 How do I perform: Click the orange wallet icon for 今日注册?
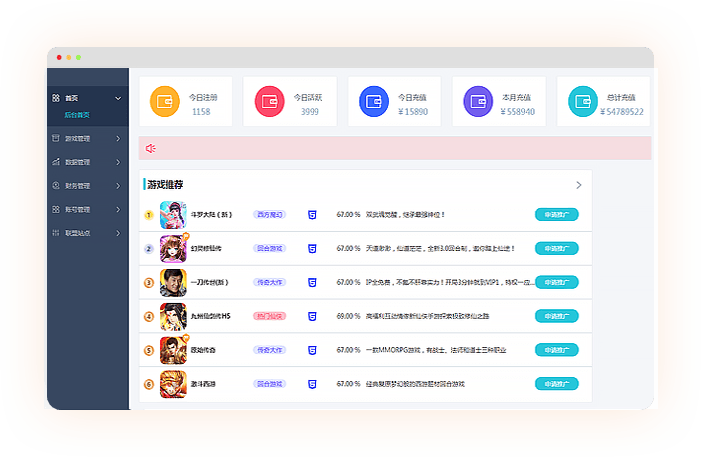point(165,102)
